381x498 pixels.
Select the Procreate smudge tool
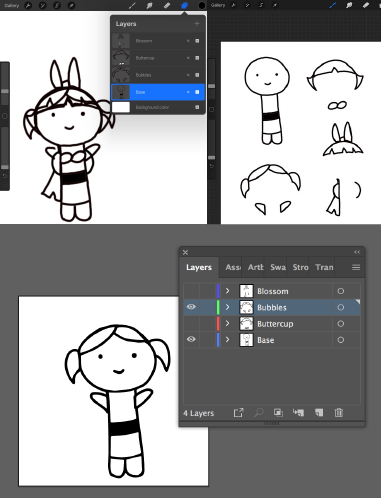tap(149, 5)
